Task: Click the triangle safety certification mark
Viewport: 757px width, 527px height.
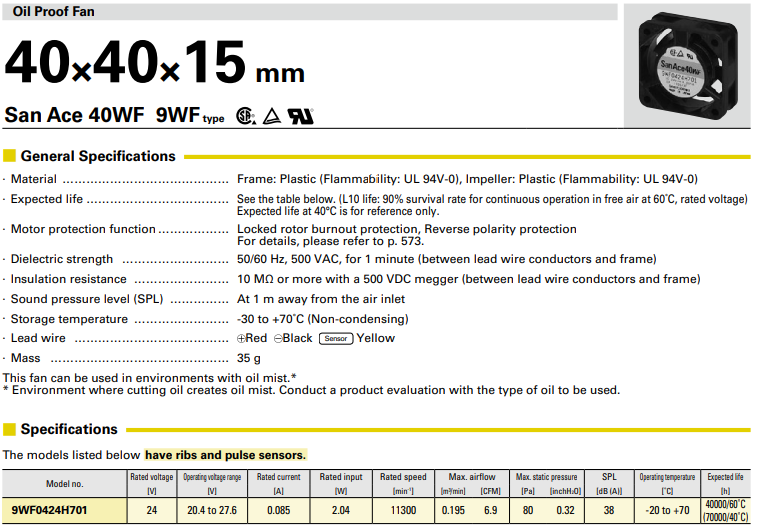Action: tap(270, 116)
